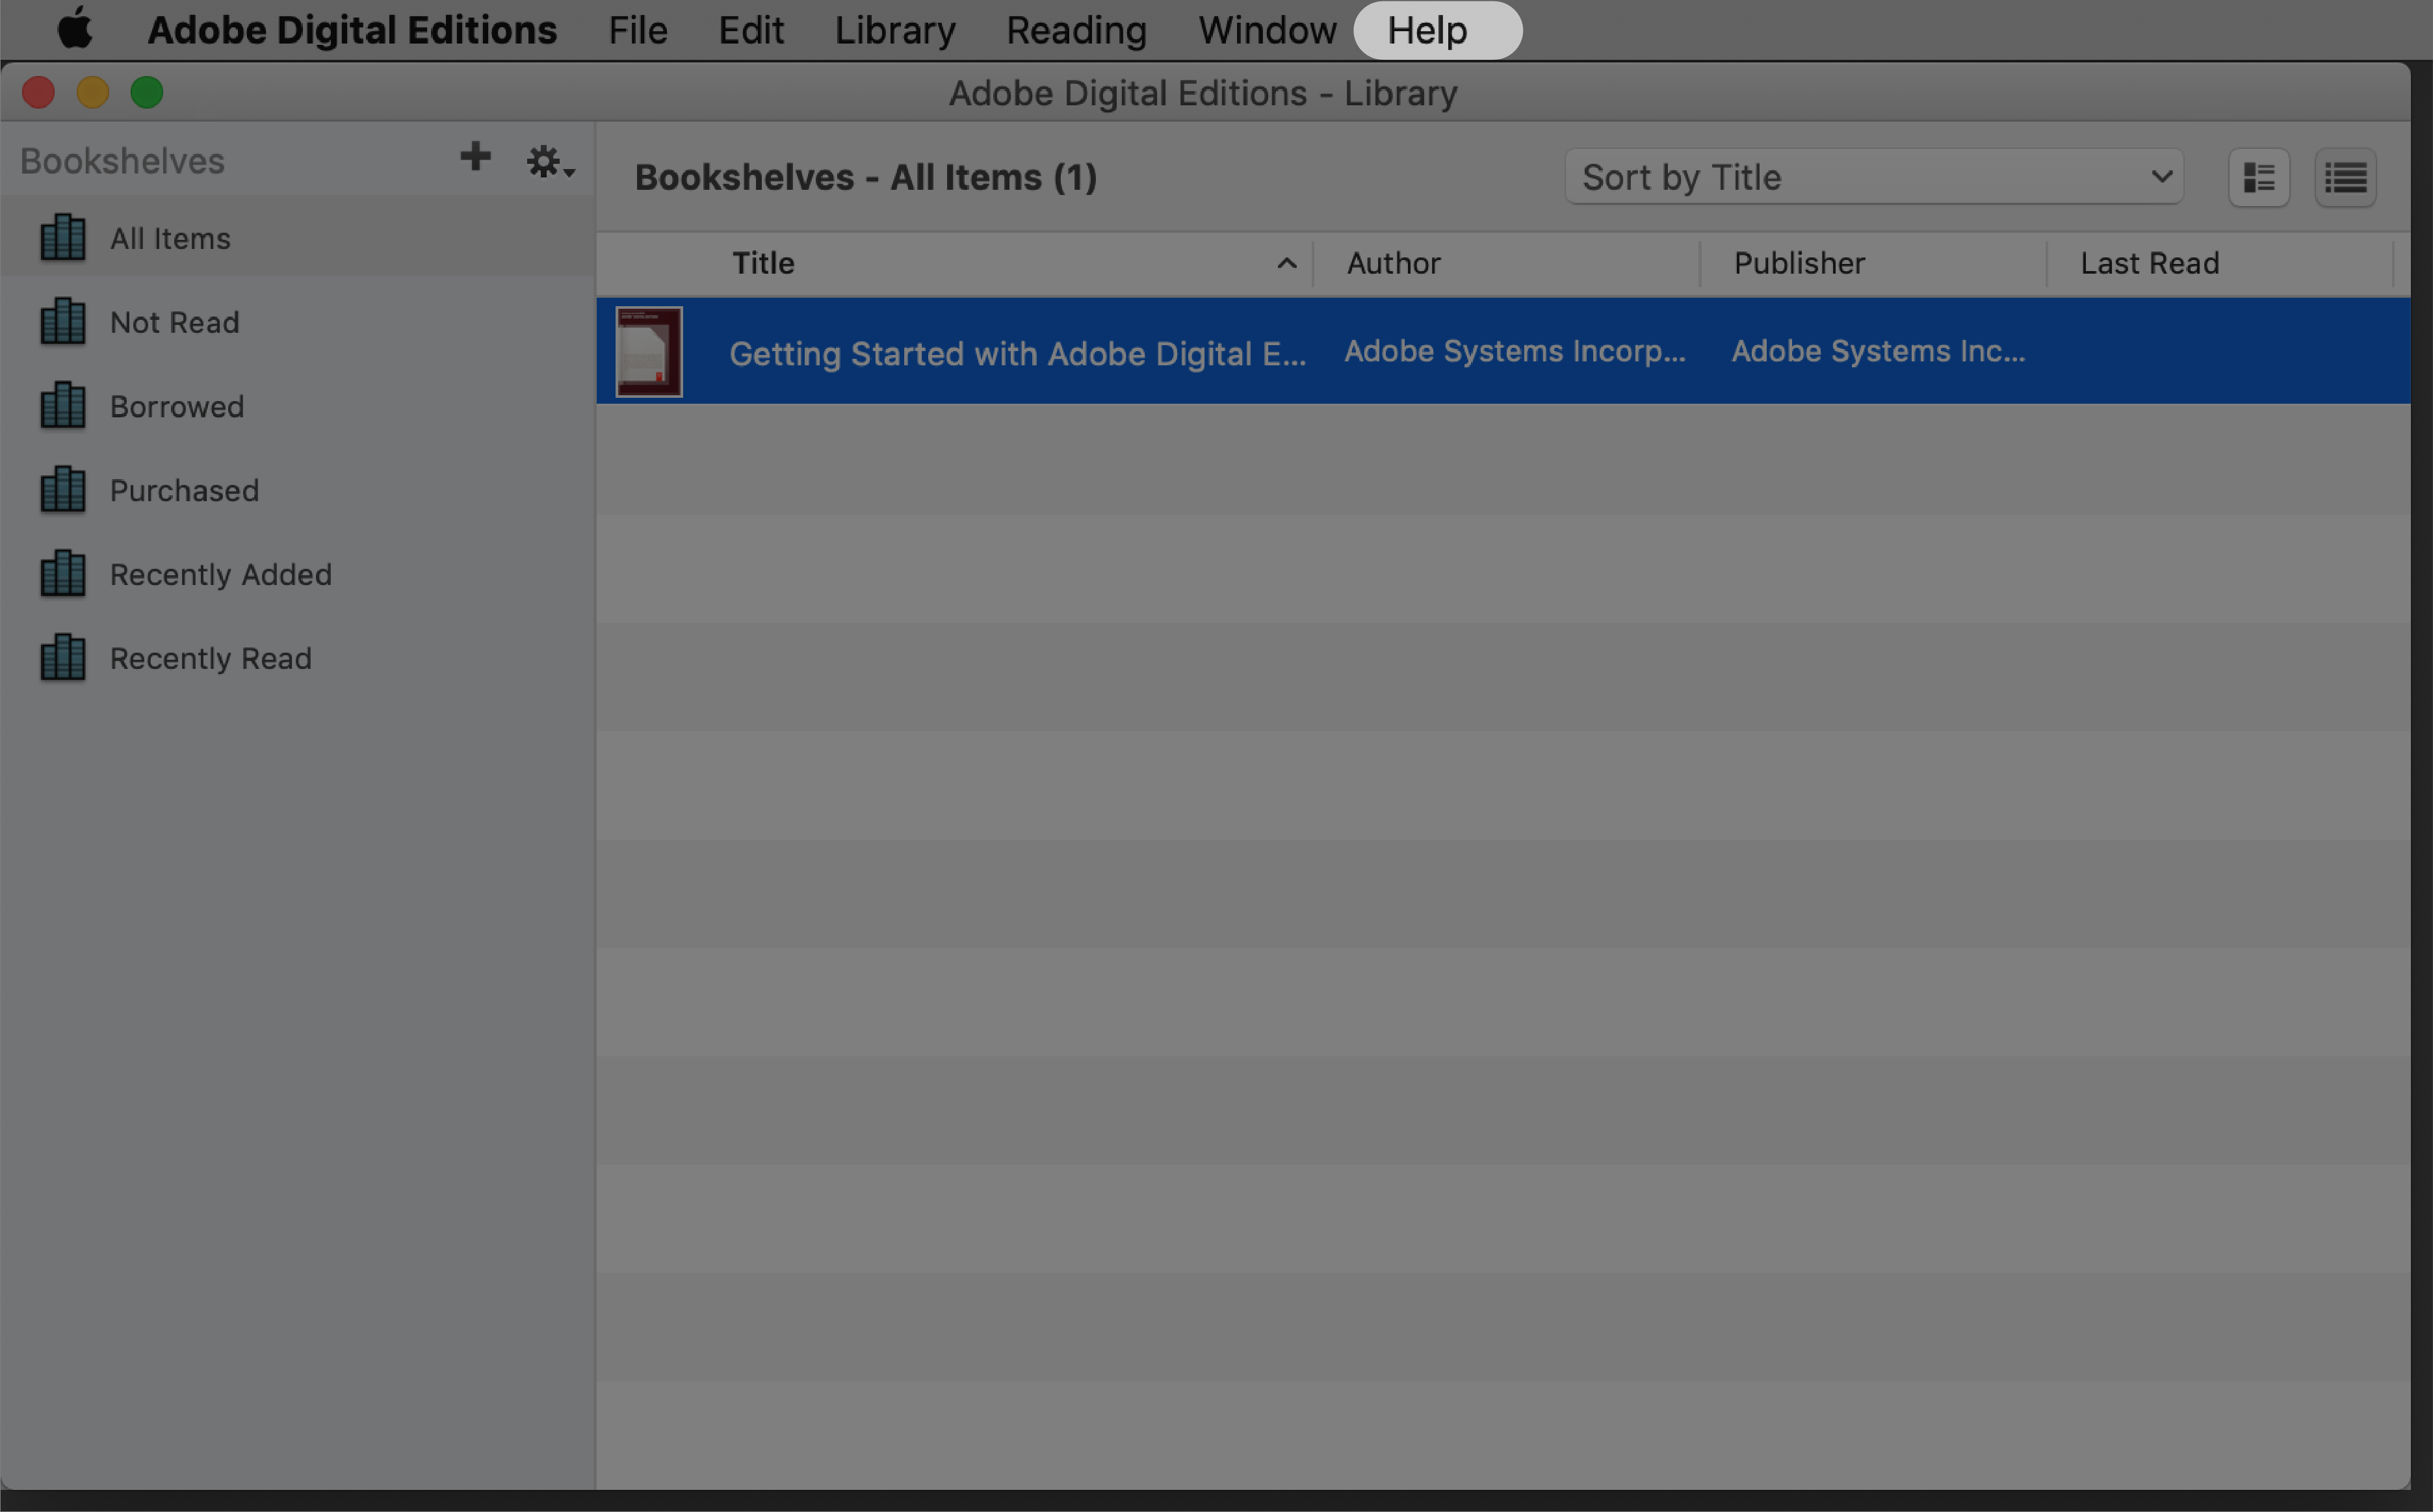Expand the Title column sort arrow

click(x=1285, y=263)
